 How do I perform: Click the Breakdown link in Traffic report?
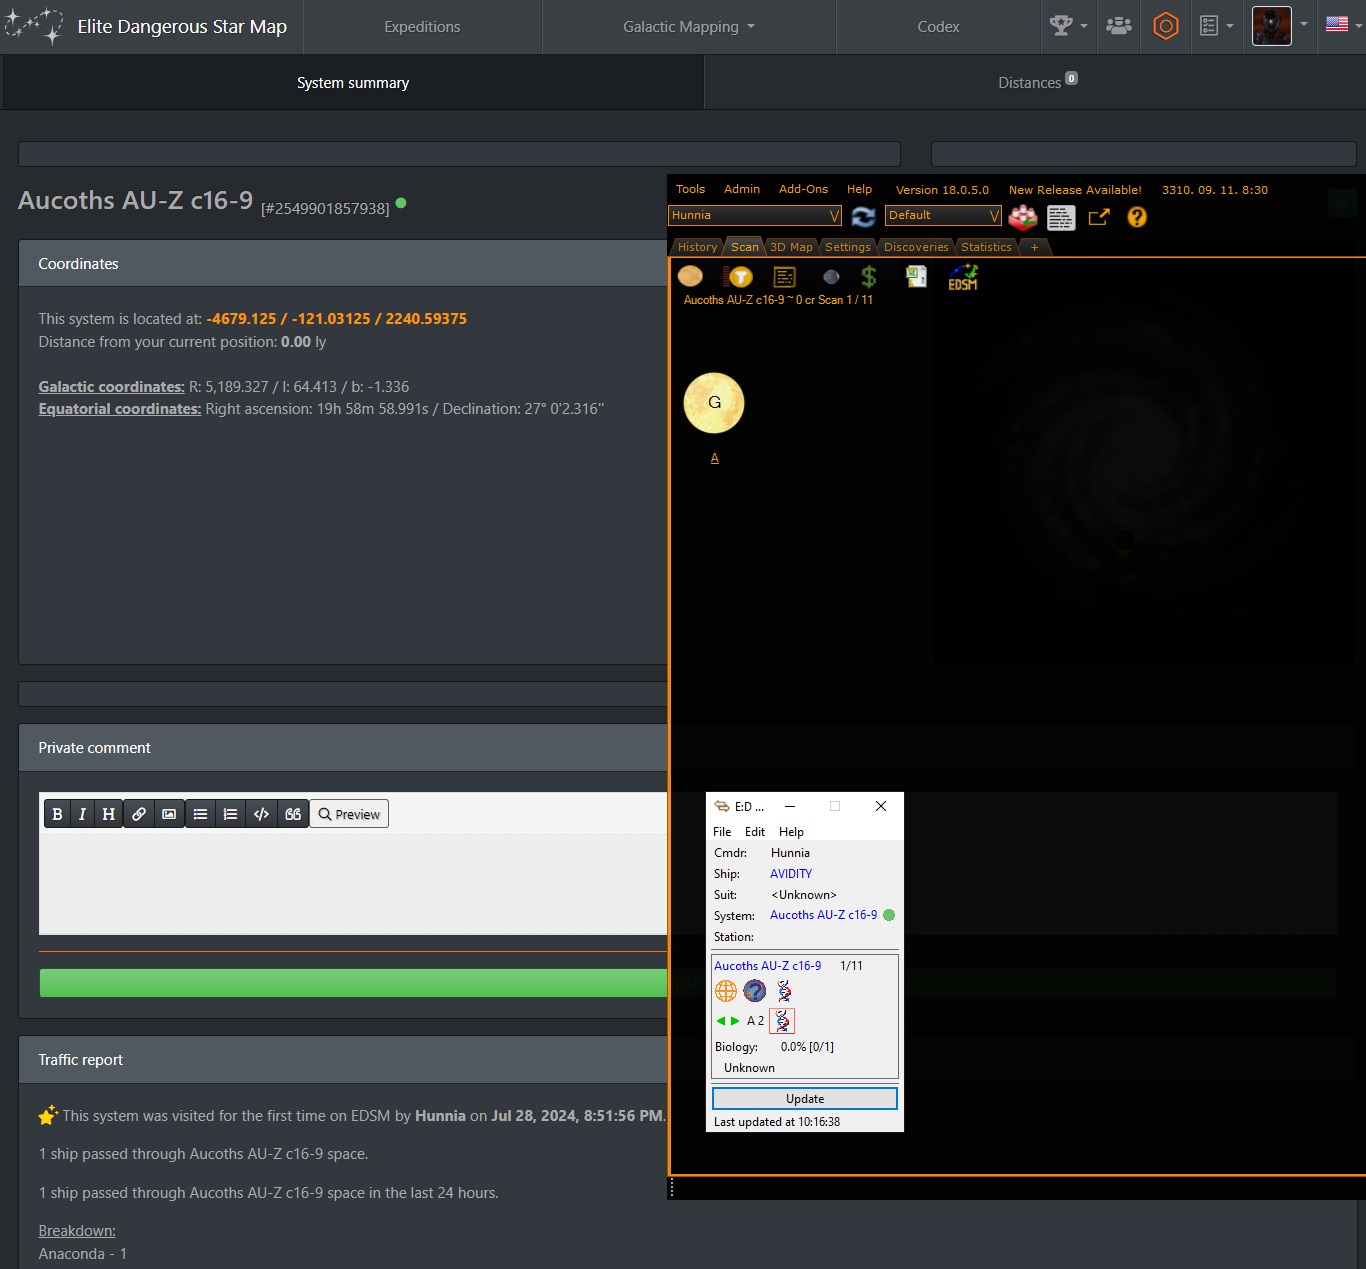(x=77, y=1230)
